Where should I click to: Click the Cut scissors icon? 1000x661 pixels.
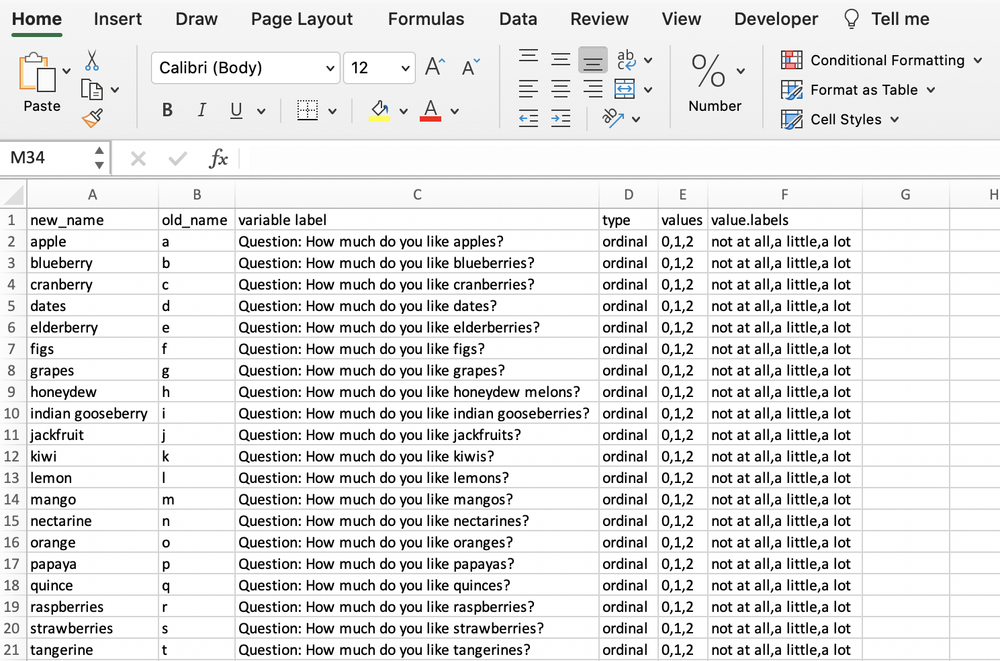coord(90,60)
